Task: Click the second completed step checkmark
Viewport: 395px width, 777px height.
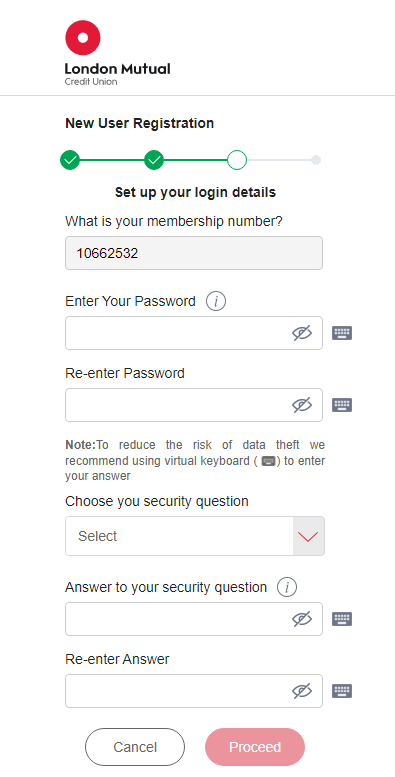Action: pos(154,160)
